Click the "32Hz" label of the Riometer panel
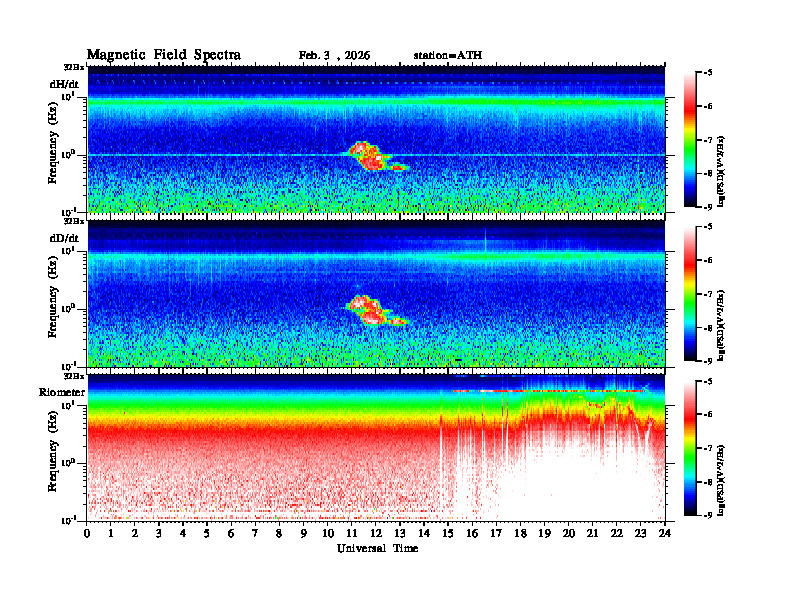This screenshot has width=792, height=612. 74,376
